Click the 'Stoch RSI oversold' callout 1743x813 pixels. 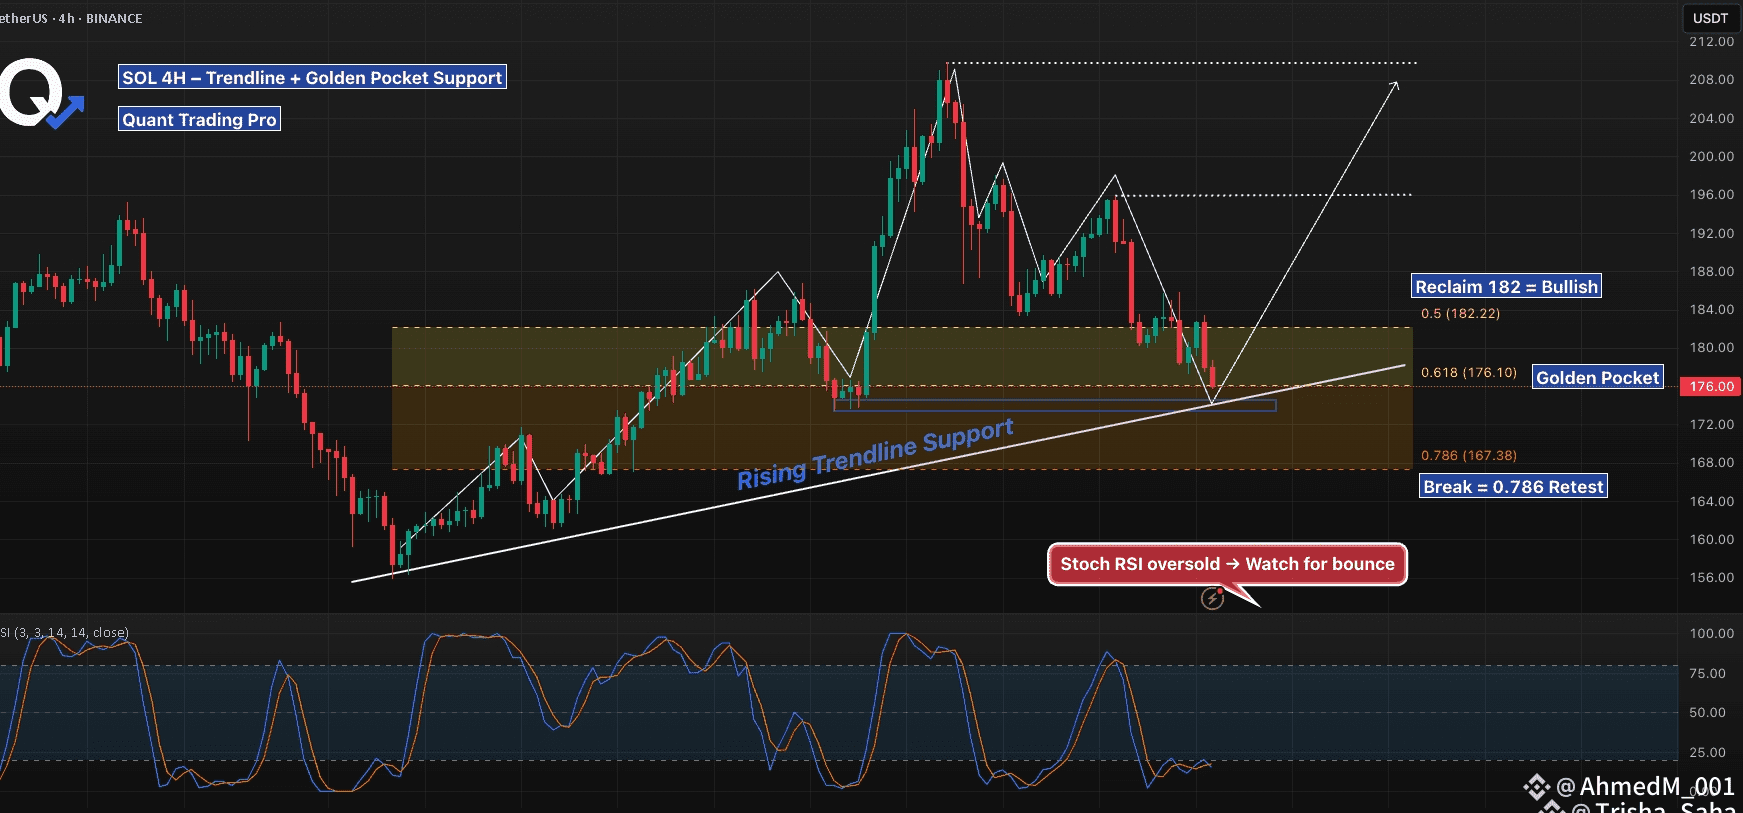tap(1227, 564)
